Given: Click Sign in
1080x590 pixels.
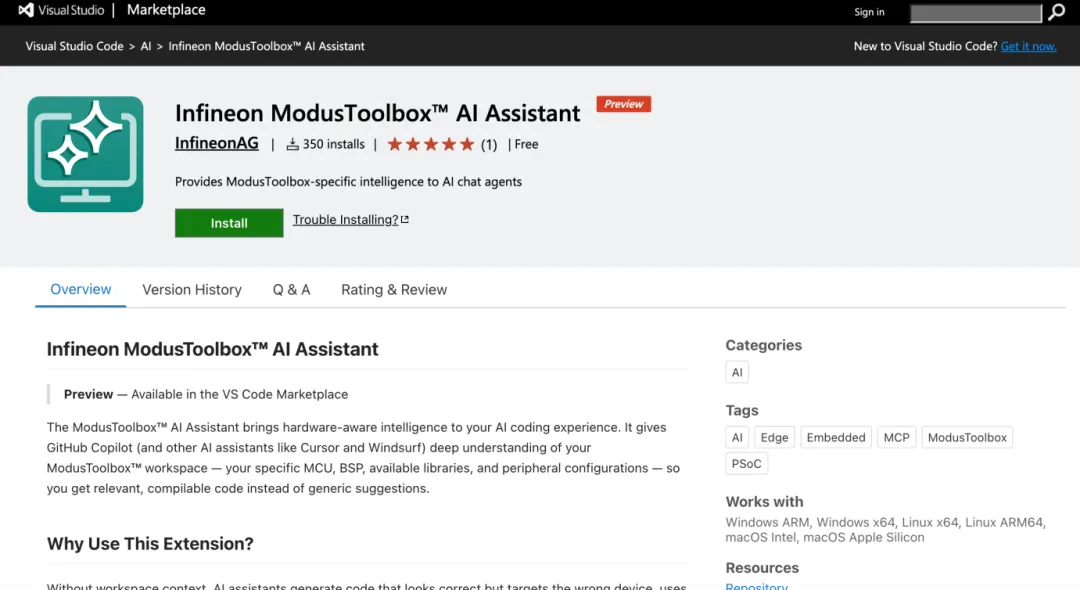Looking at the screenshot, I should tap(869, 12).
